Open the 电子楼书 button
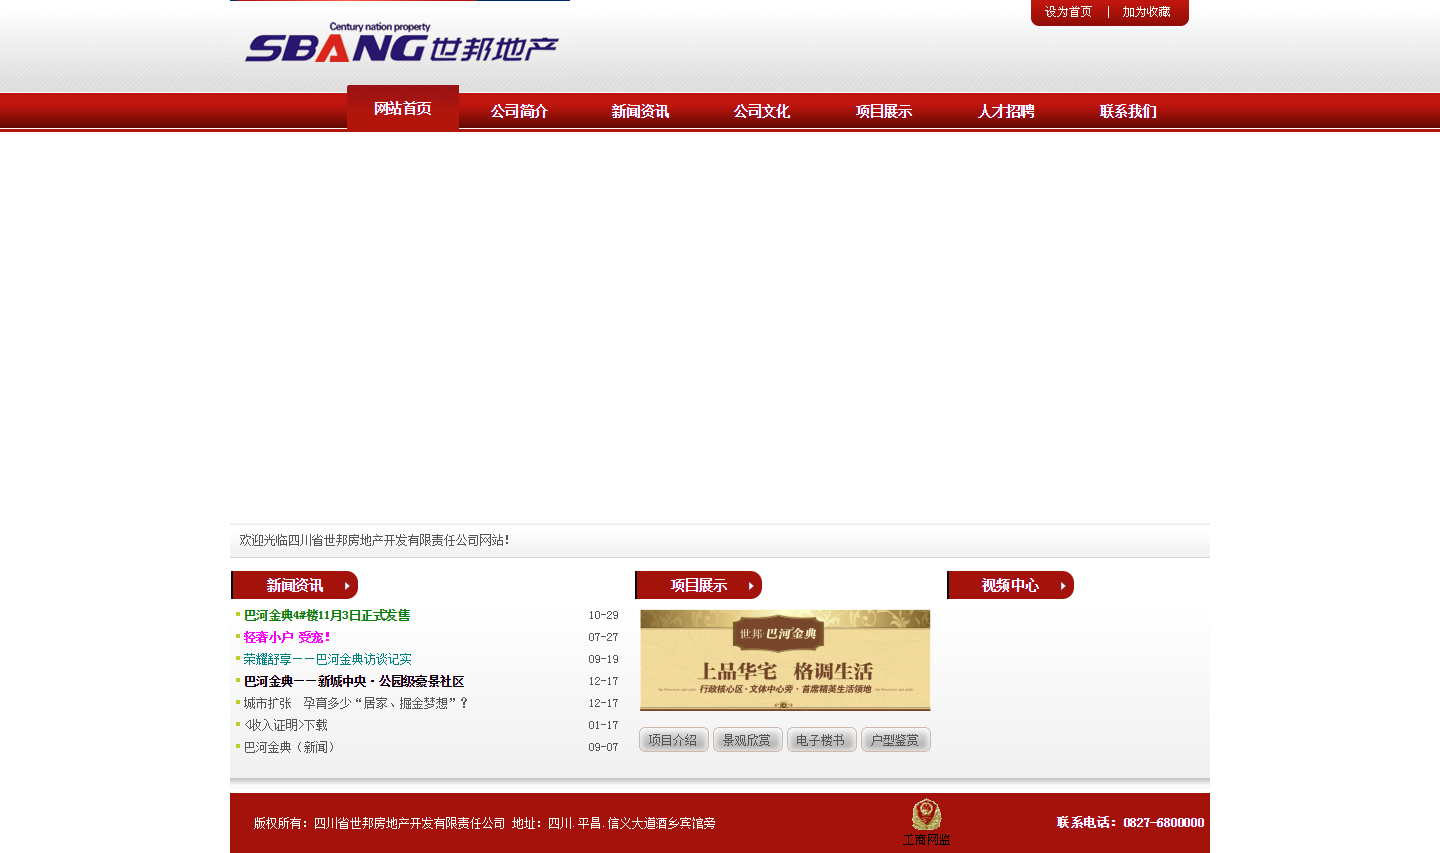This screenshot has width=1440, height=853. (821, 740)
